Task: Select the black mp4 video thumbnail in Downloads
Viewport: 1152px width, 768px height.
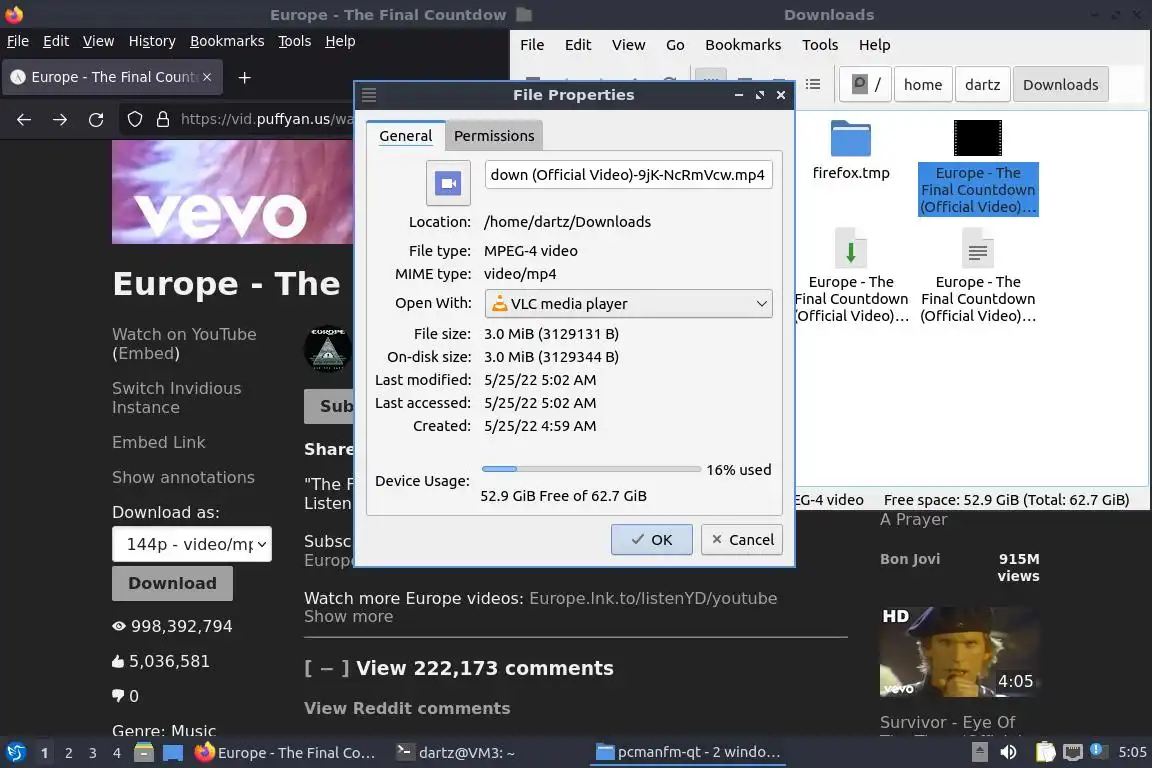Action: [x=977, y=138]
